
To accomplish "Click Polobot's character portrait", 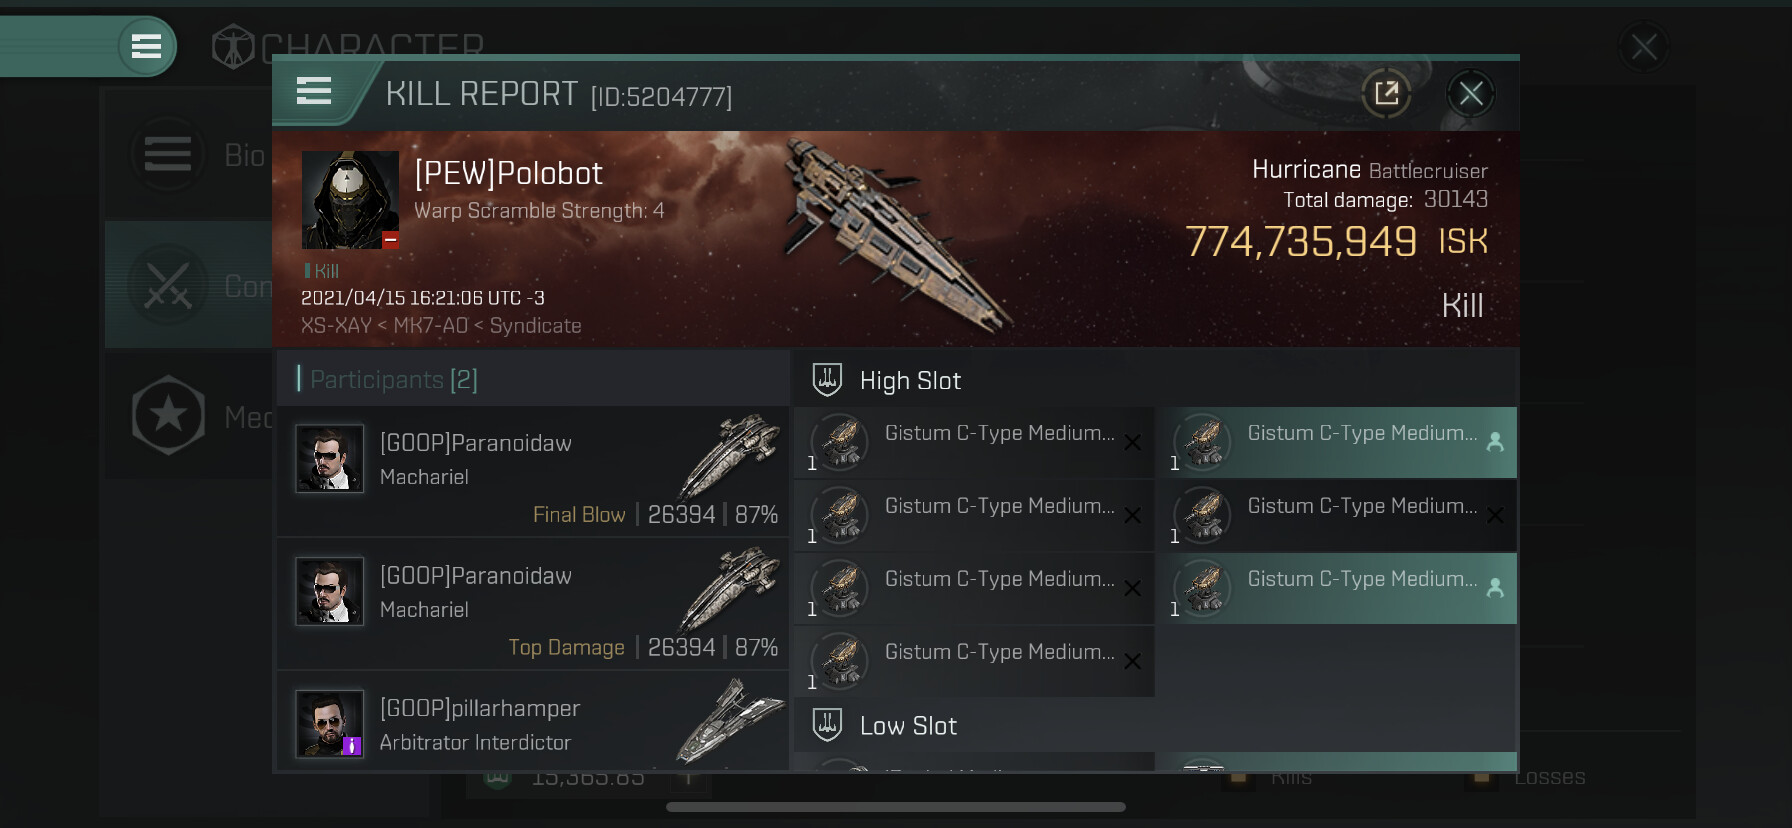I will [x=350, y=200].
